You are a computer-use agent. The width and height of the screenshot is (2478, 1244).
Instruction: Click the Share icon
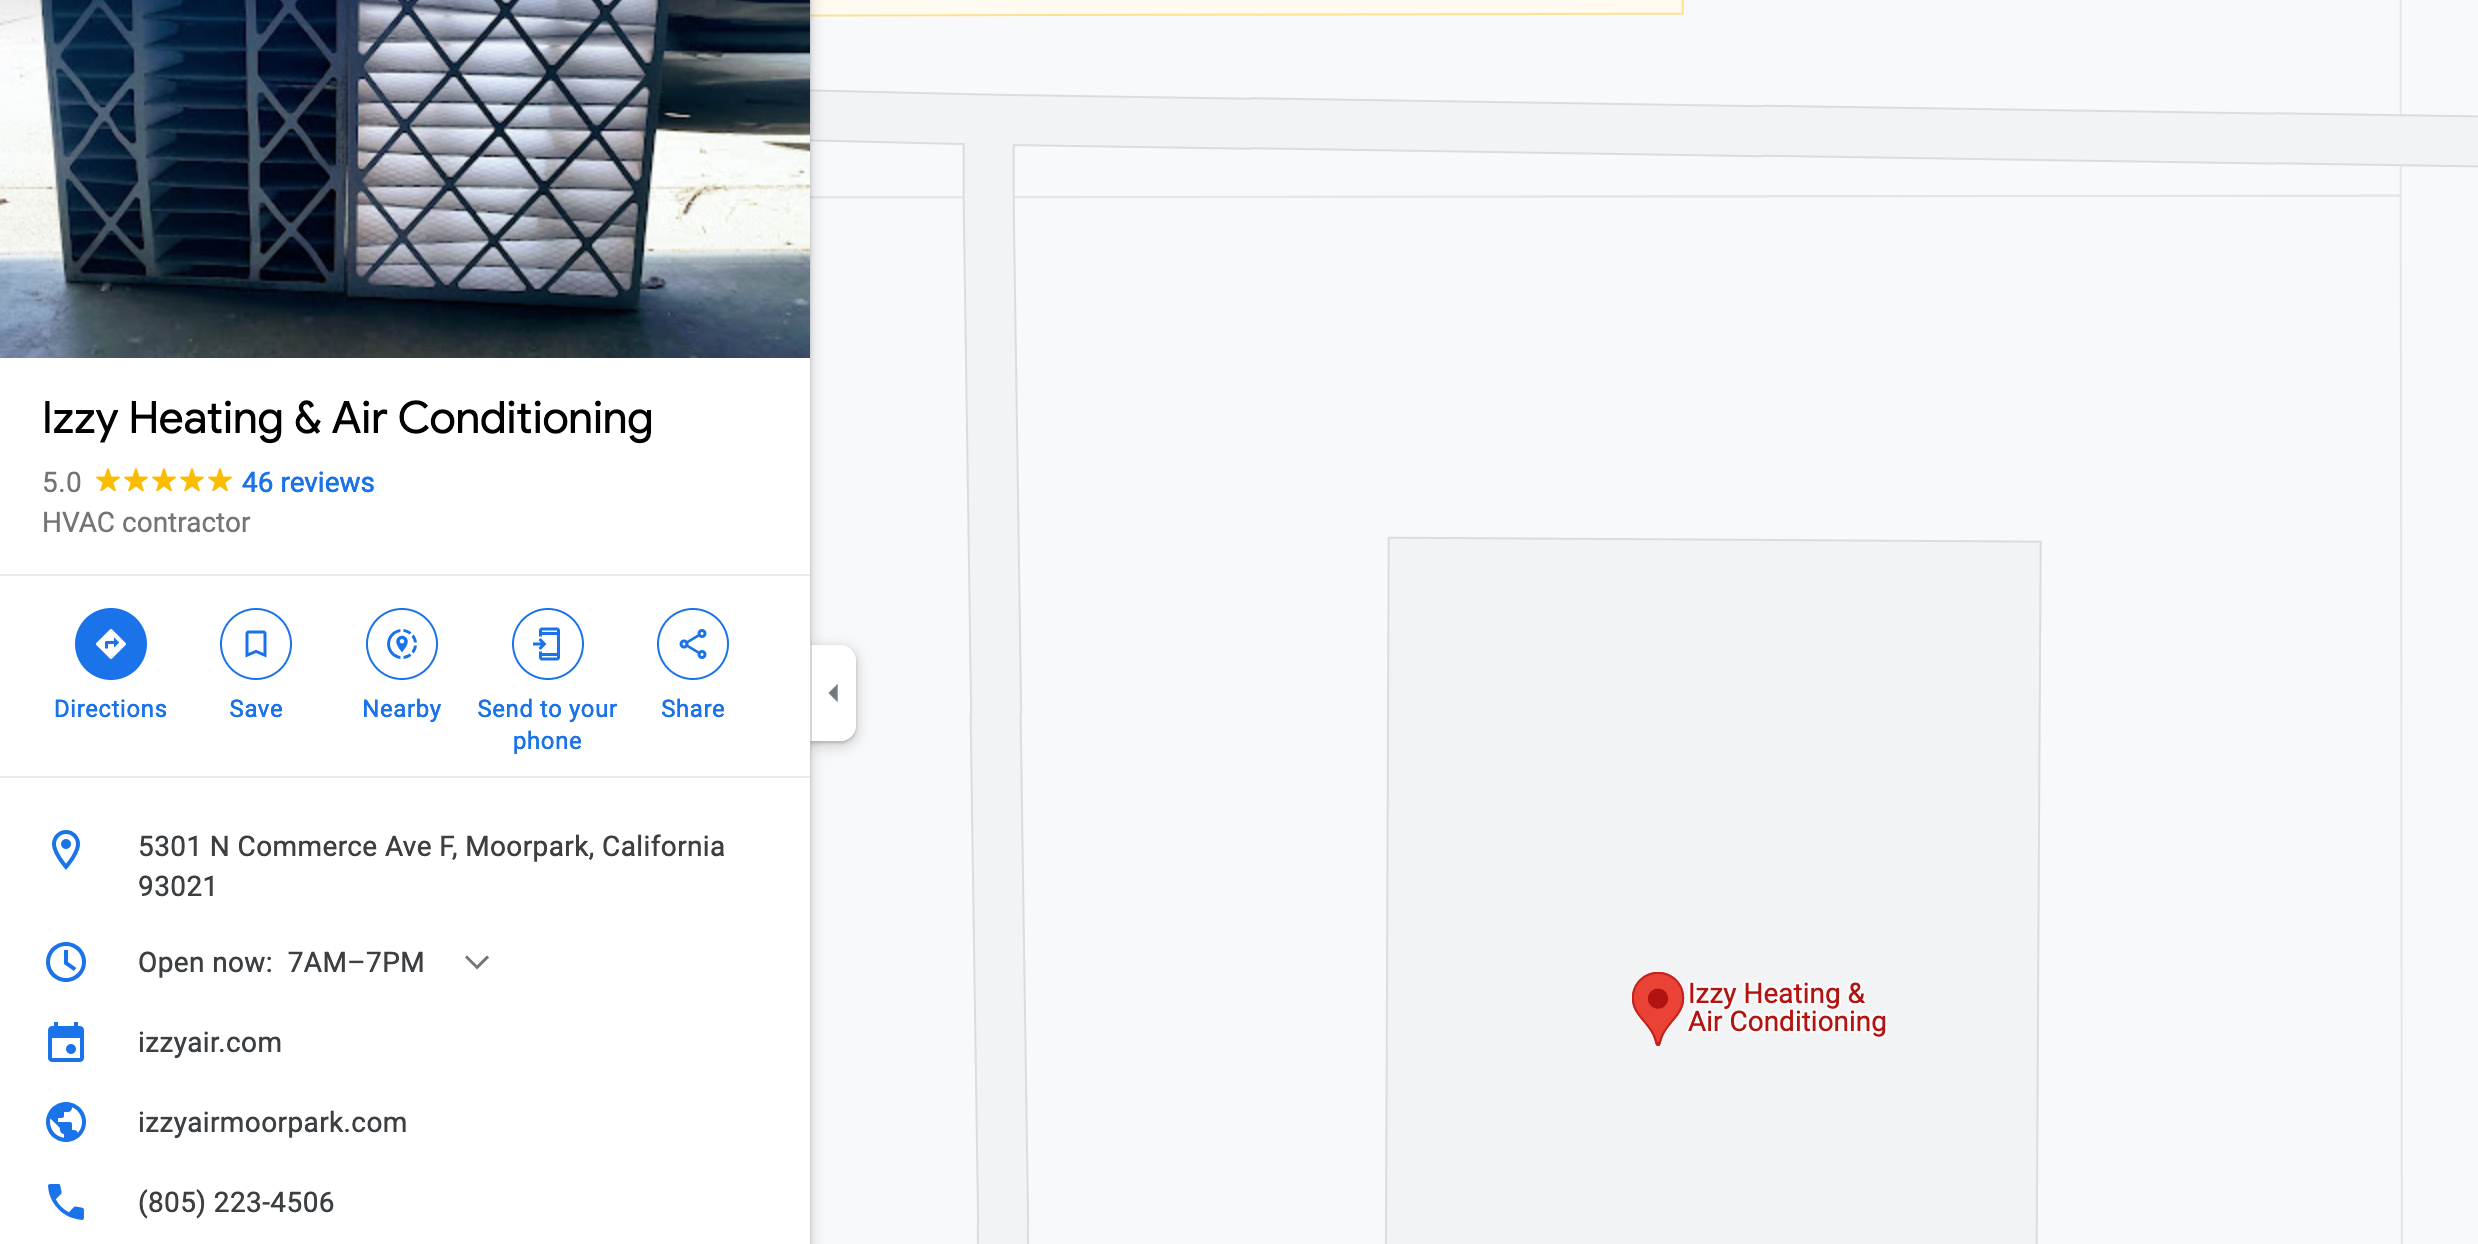tap(693, 644)
